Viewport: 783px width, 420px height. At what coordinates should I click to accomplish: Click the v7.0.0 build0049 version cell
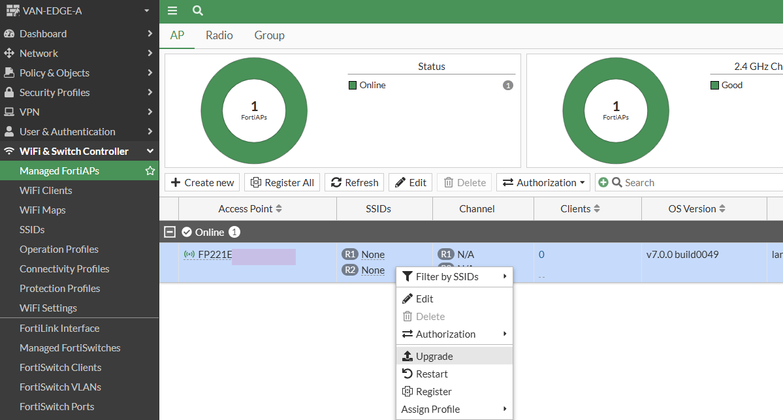coord(682,255)
